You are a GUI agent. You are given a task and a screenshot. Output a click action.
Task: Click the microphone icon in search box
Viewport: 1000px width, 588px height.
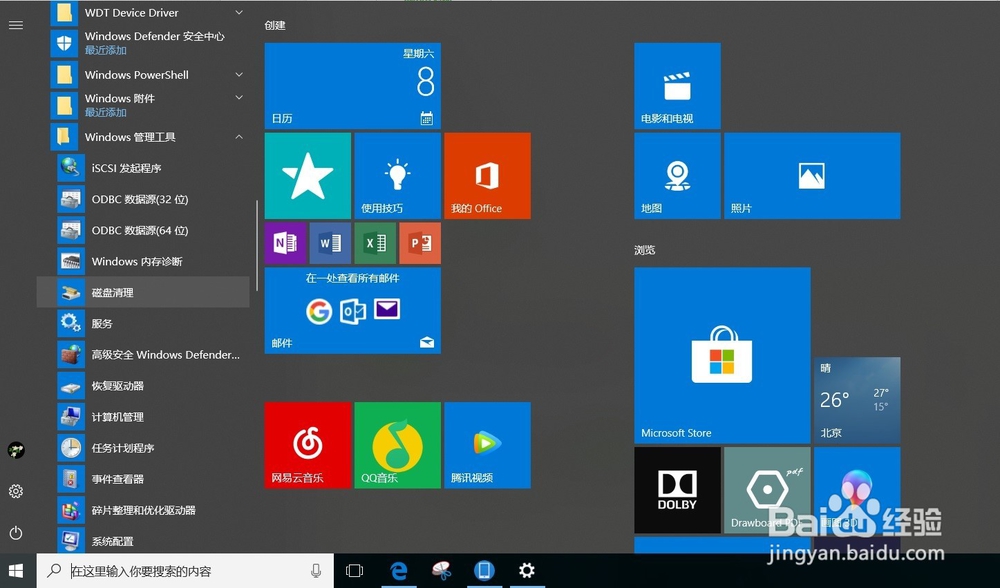click(x=316, y=571)
